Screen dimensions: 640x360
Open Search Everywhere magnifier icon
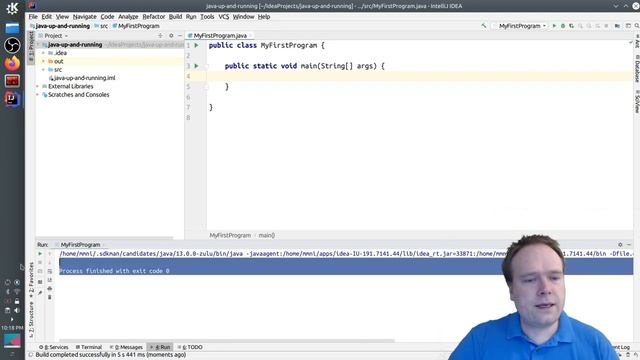click(x=636, y=26)
